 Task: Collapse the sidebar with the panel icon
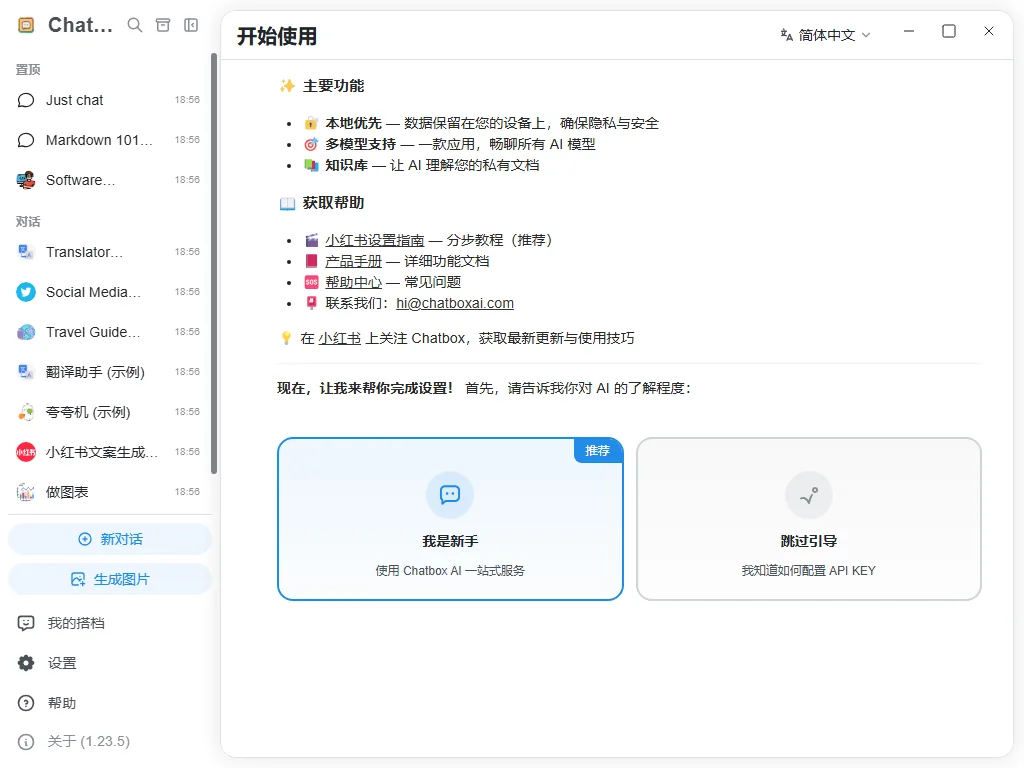coord(191,25)
